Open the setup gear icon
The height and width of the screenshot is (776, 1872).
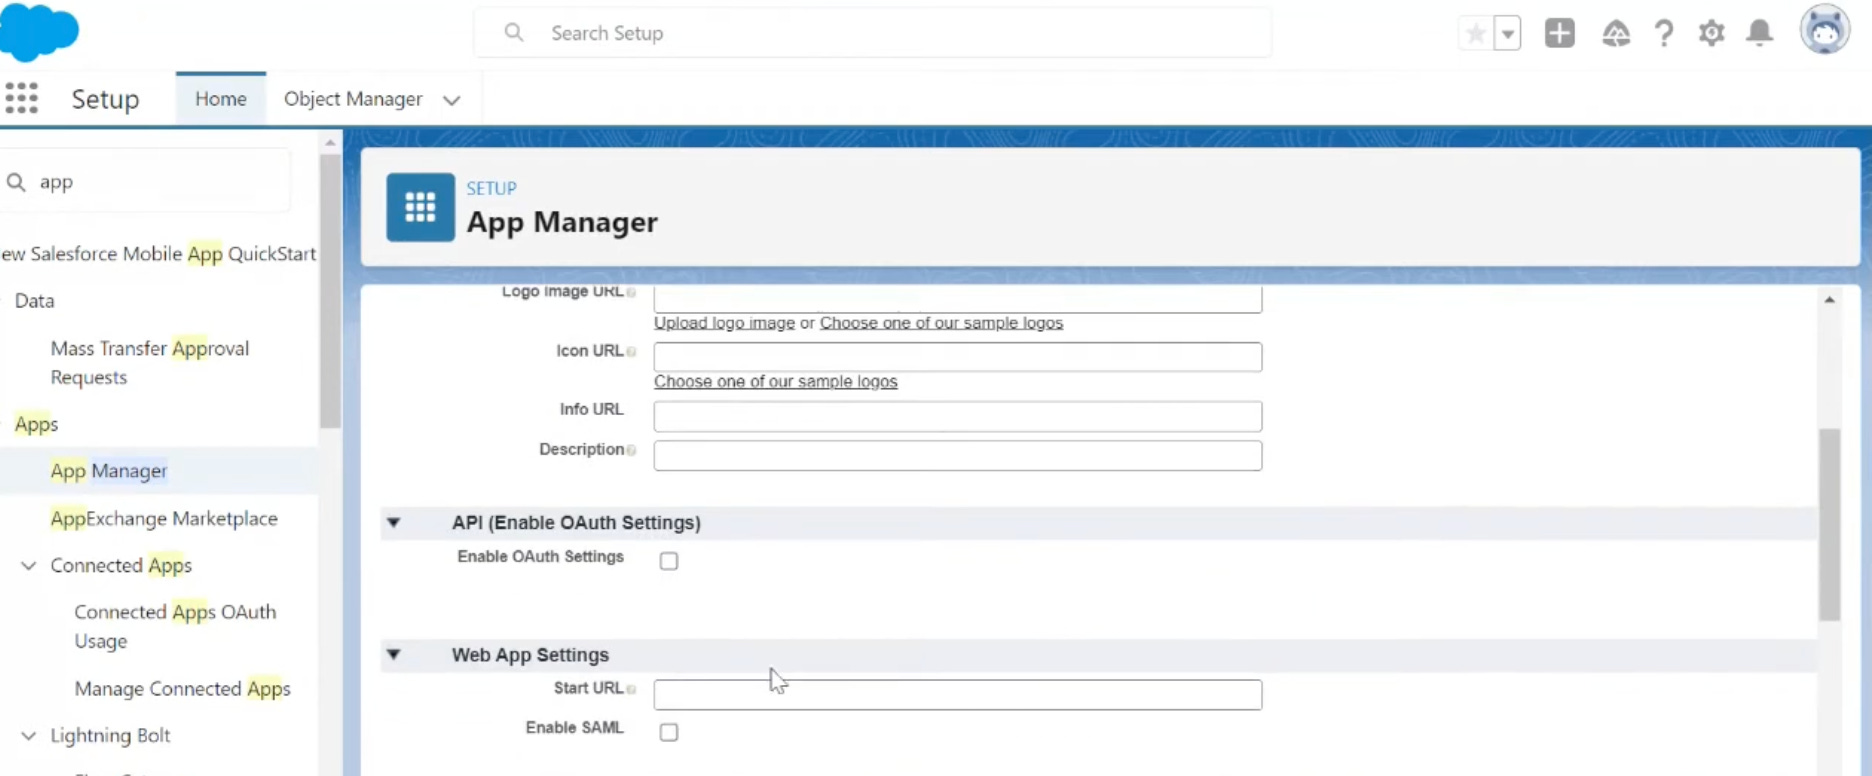(1711, 33)
